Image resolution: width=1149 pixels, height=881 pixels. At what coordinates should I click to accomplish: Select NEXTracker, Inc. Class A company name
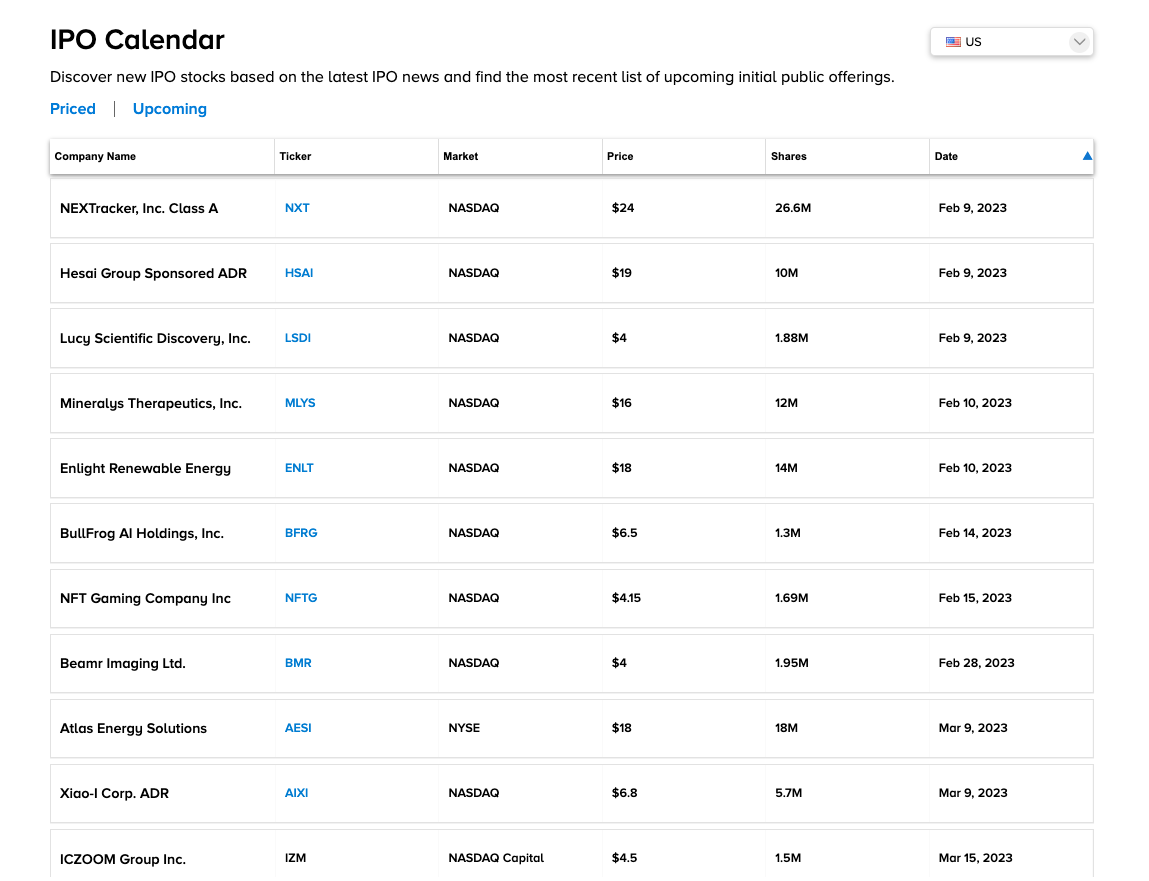(x=139, y=209)
